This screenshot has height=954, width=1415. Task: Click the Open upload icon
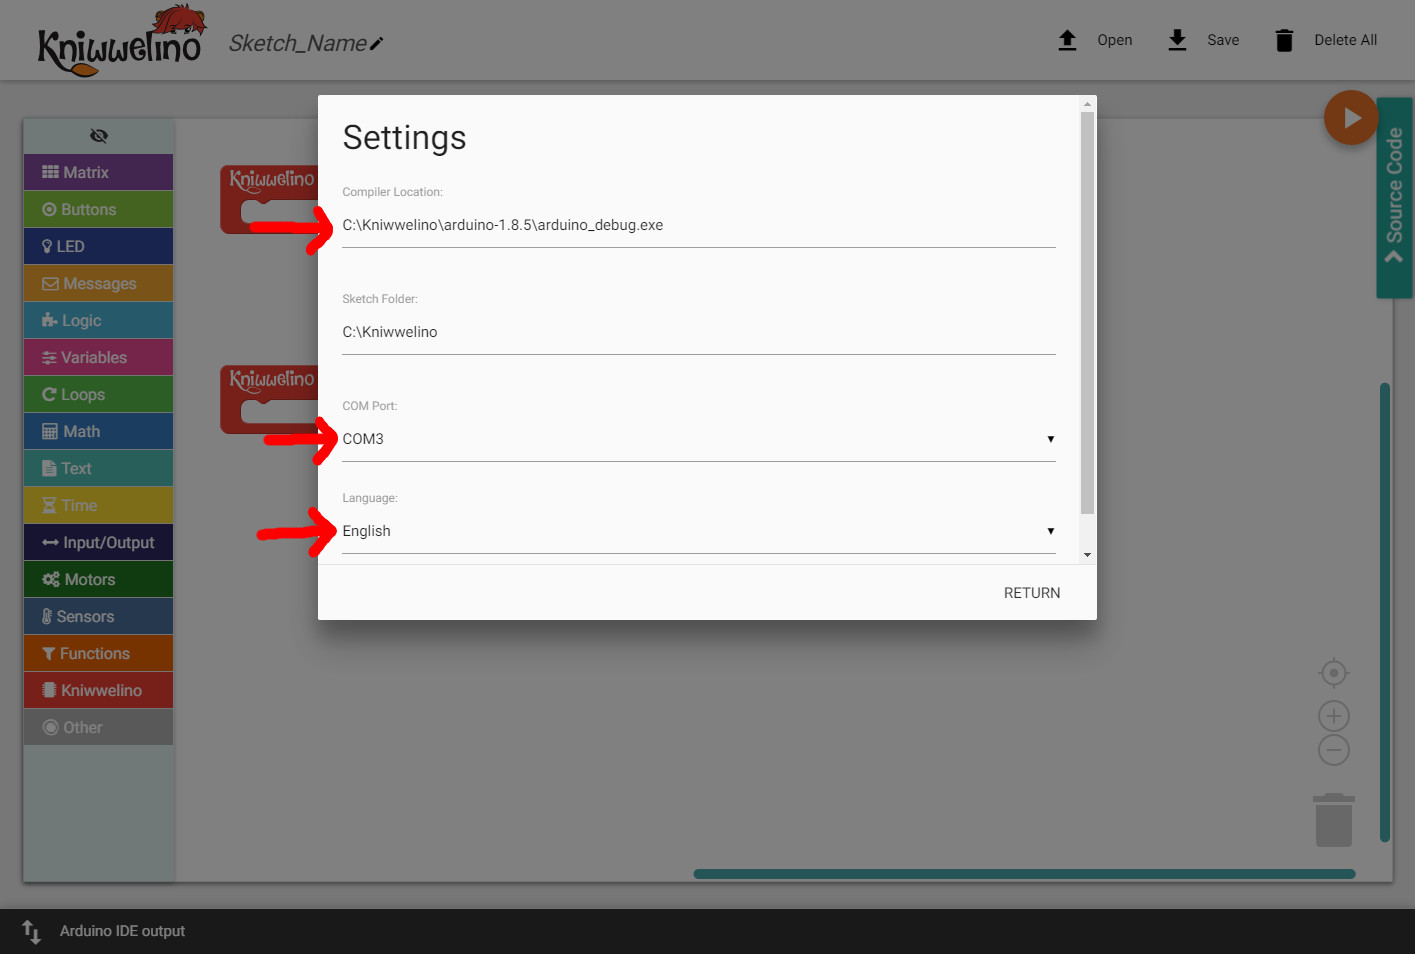click(1067, 40)
